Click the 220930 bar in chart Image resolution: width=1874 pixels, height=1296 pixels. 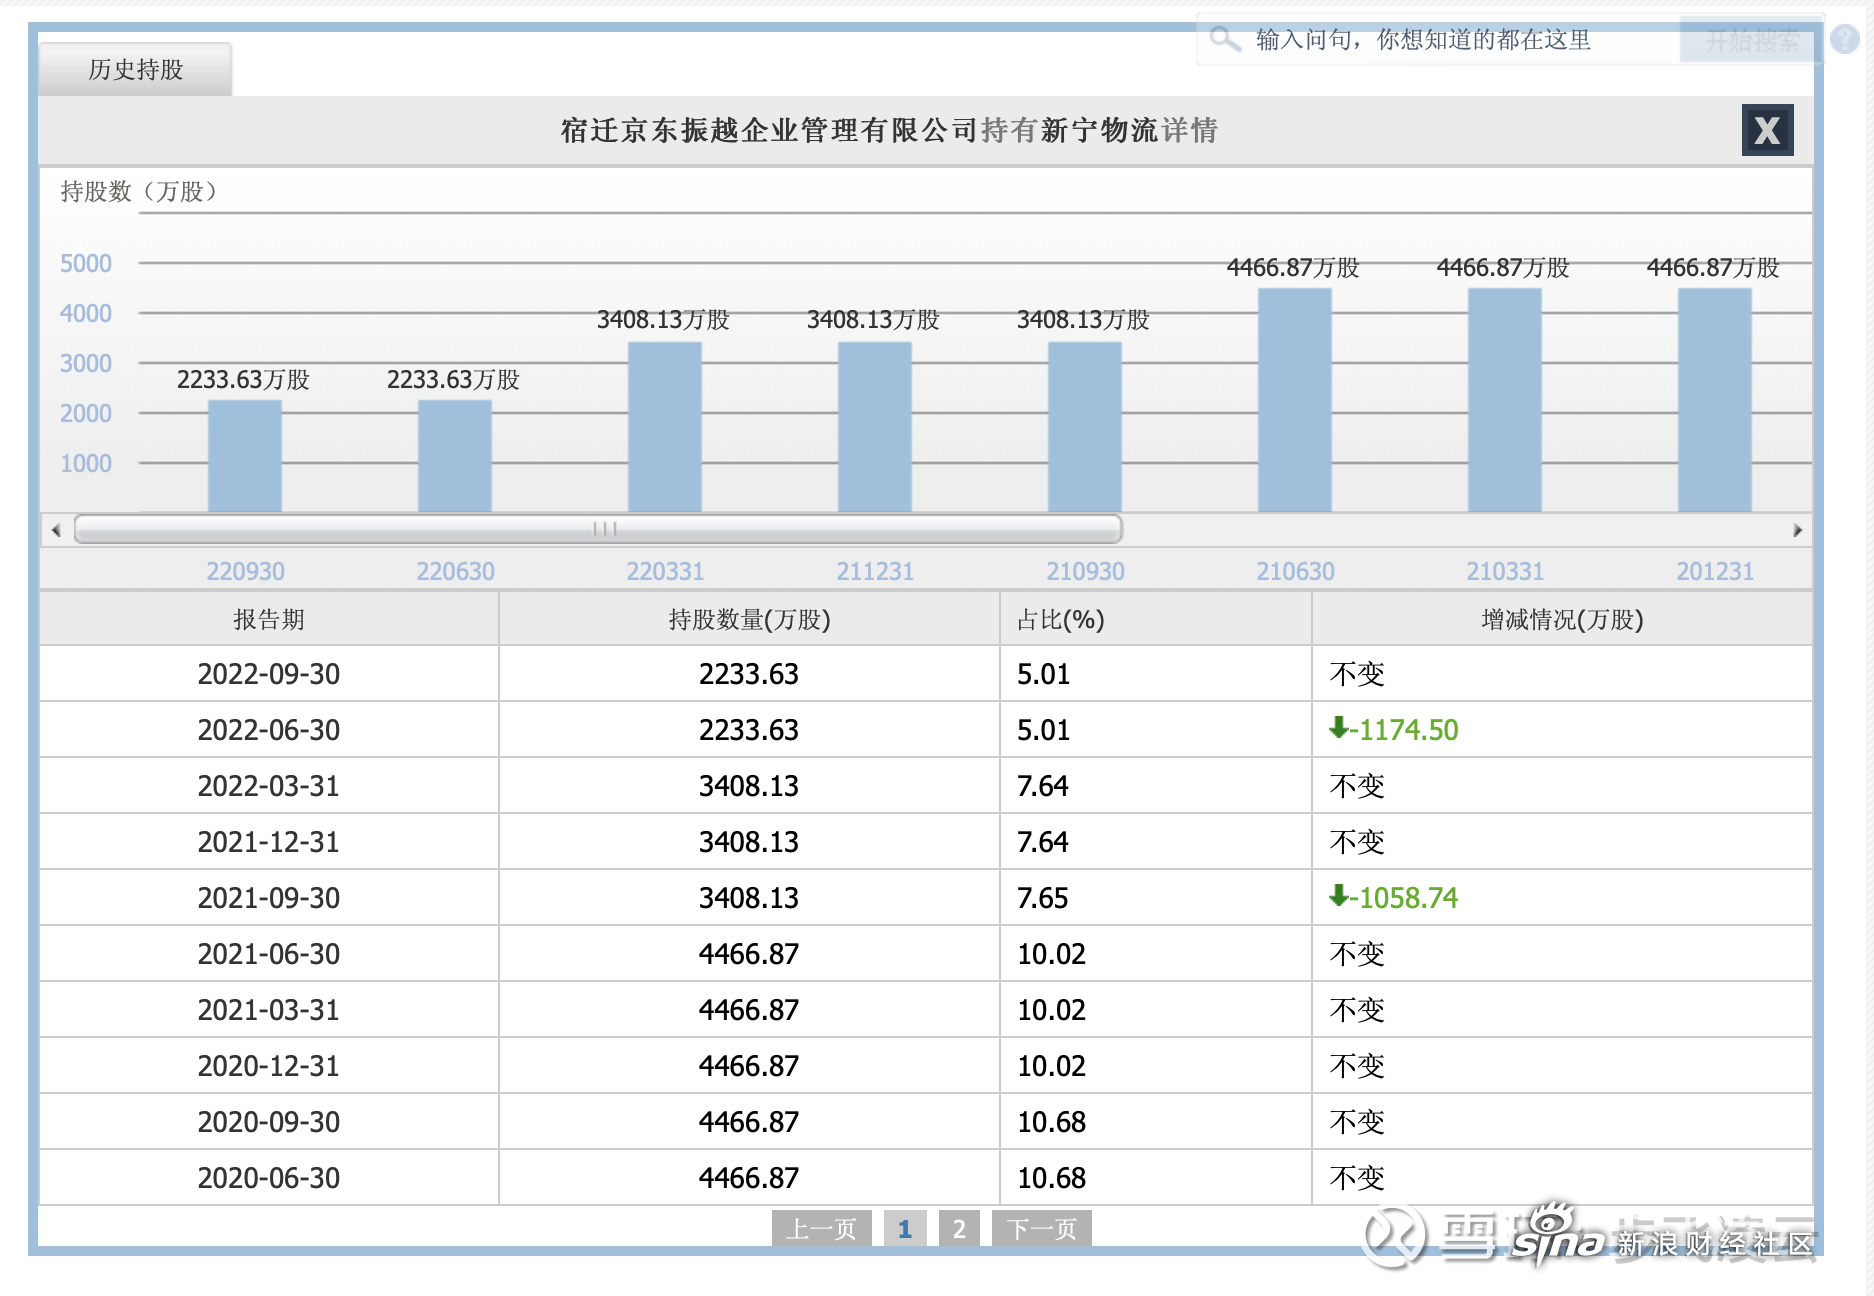point(245,456)
